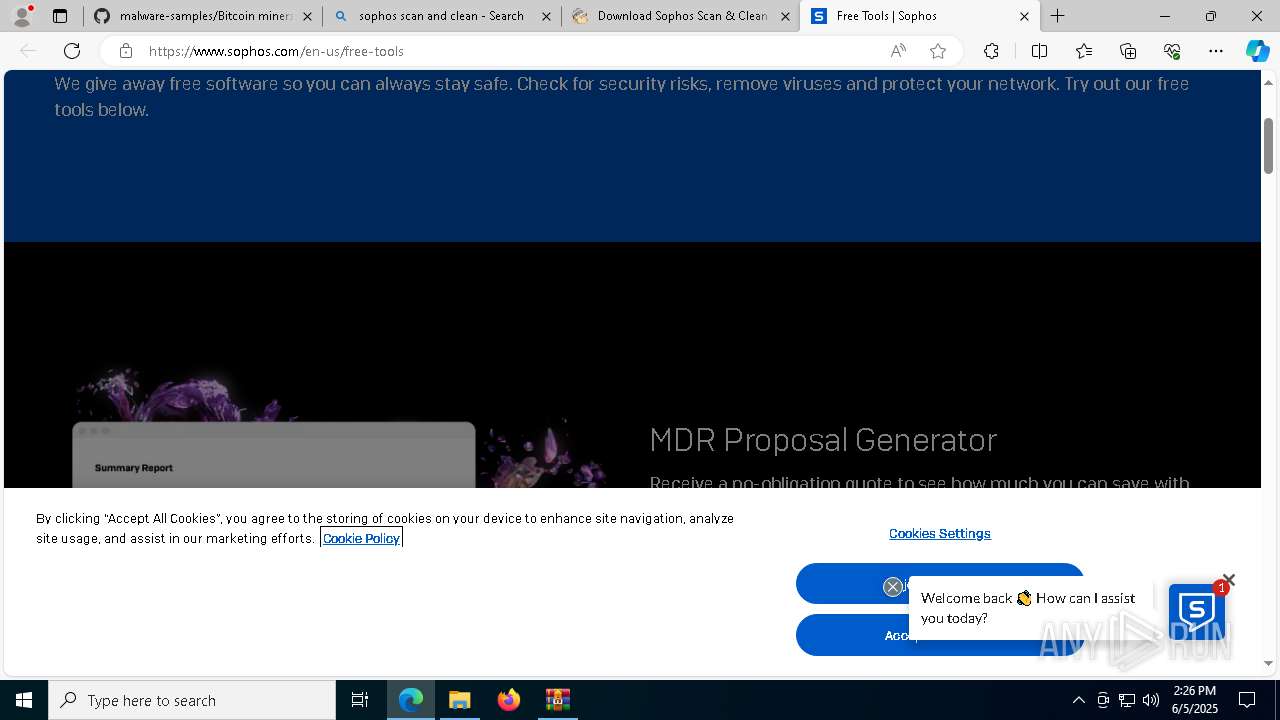The width and height of the screenshot is (1280, 720).
Task: Close the sophos scan and clean search tab
Action: click(546, 16)
